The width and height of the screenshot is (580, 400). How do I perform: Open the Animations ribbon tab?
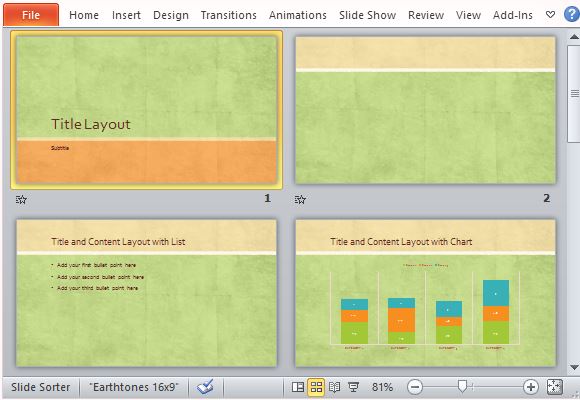click(x=298, y=15)
